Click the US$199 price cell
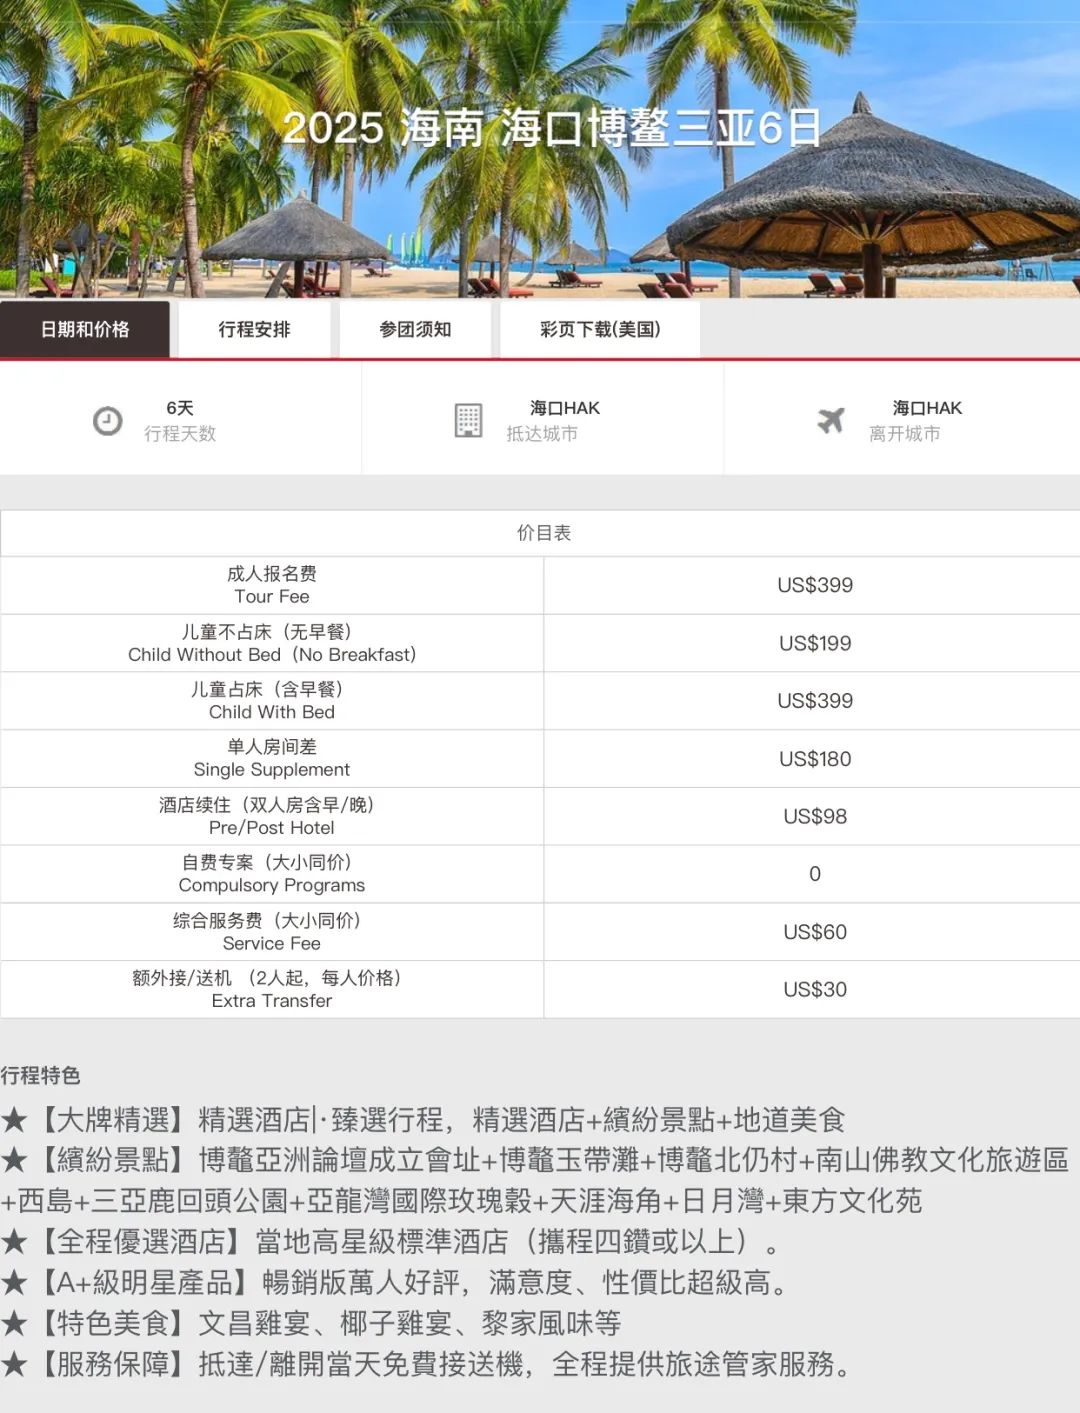The image size is (1080, 1413). coord(815,643)
